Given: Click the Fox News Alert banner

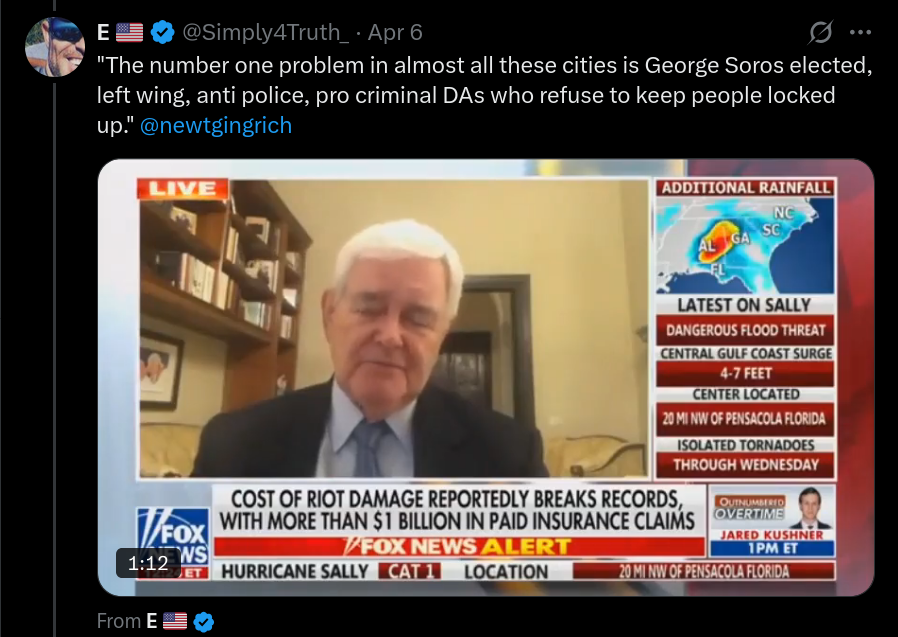Looking at the screenshot, I should 459,546.
